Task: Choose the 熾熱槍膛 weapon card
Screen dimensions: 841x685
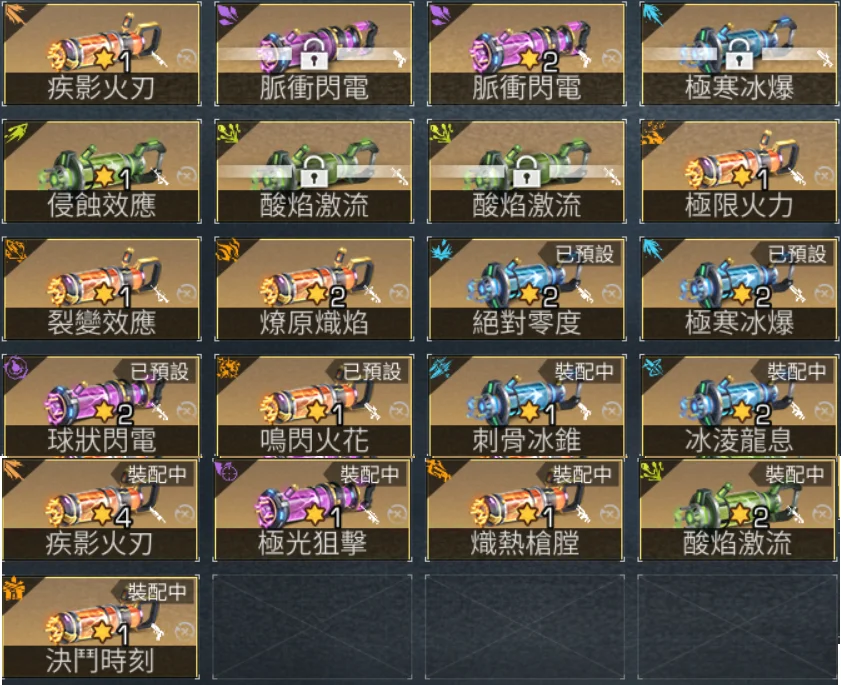Action: [525, 510]
